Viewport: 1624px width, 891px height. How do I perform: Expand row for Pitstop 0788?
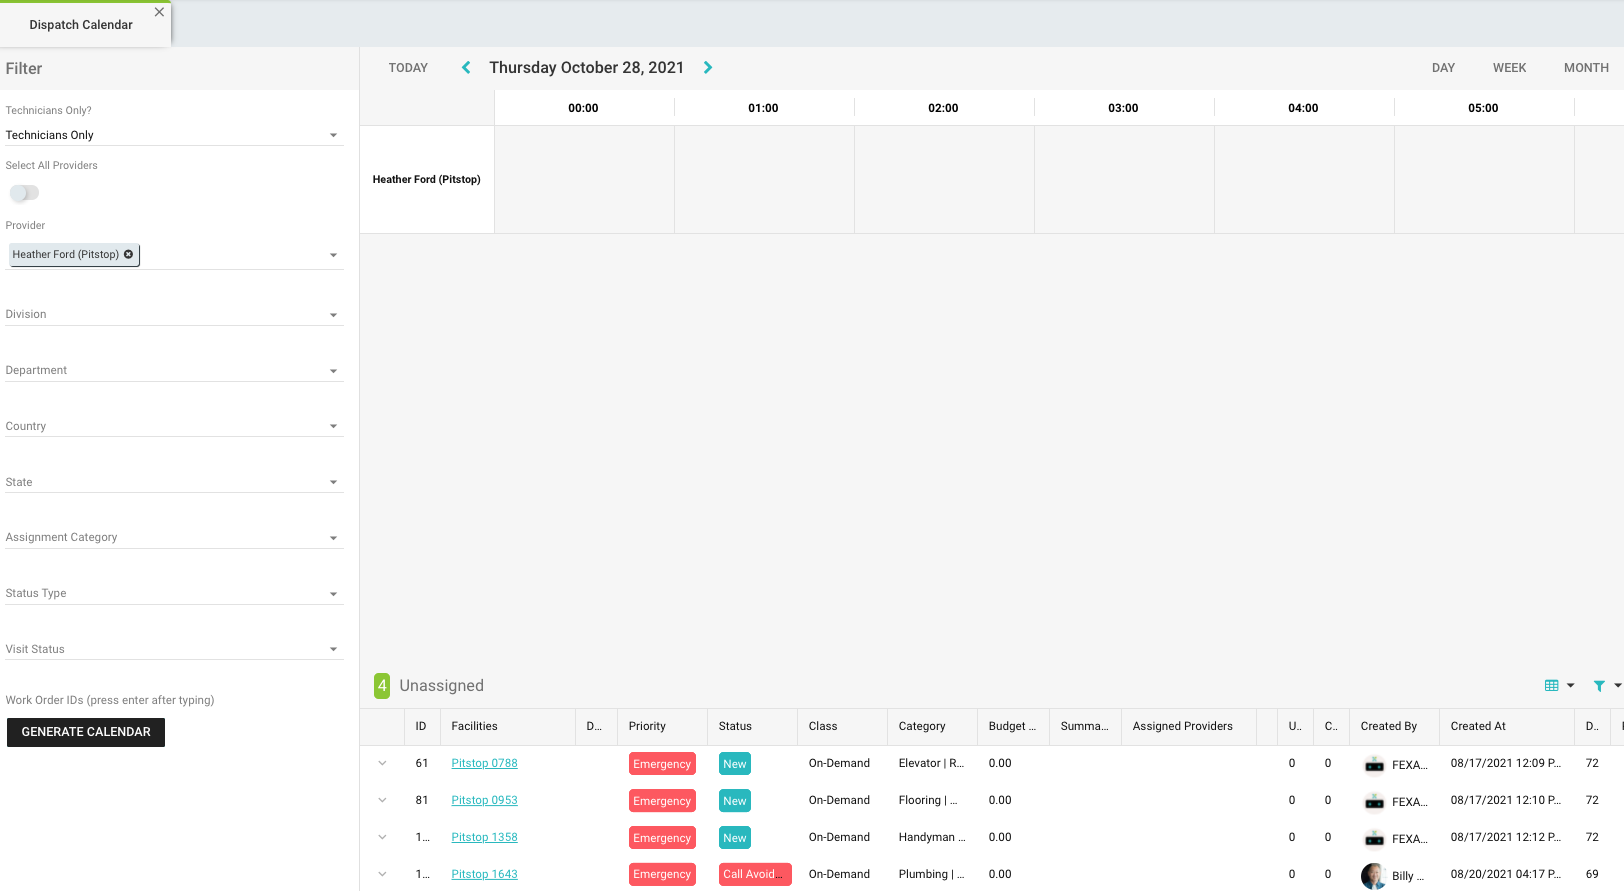[382, 764]
